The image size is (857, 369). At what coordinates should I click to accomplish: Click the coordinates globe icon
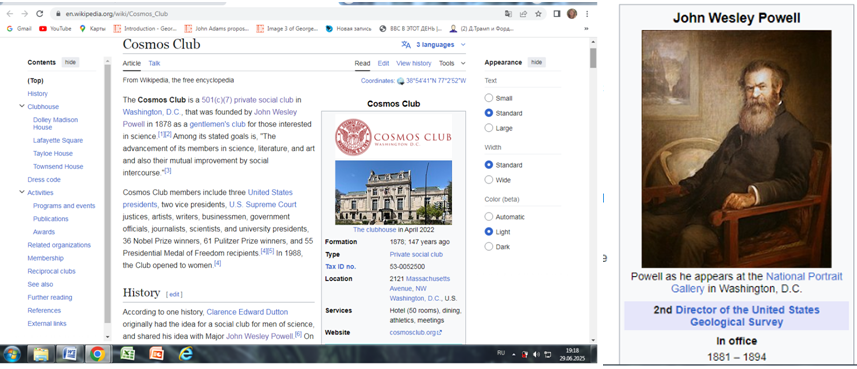click(401, 81)
